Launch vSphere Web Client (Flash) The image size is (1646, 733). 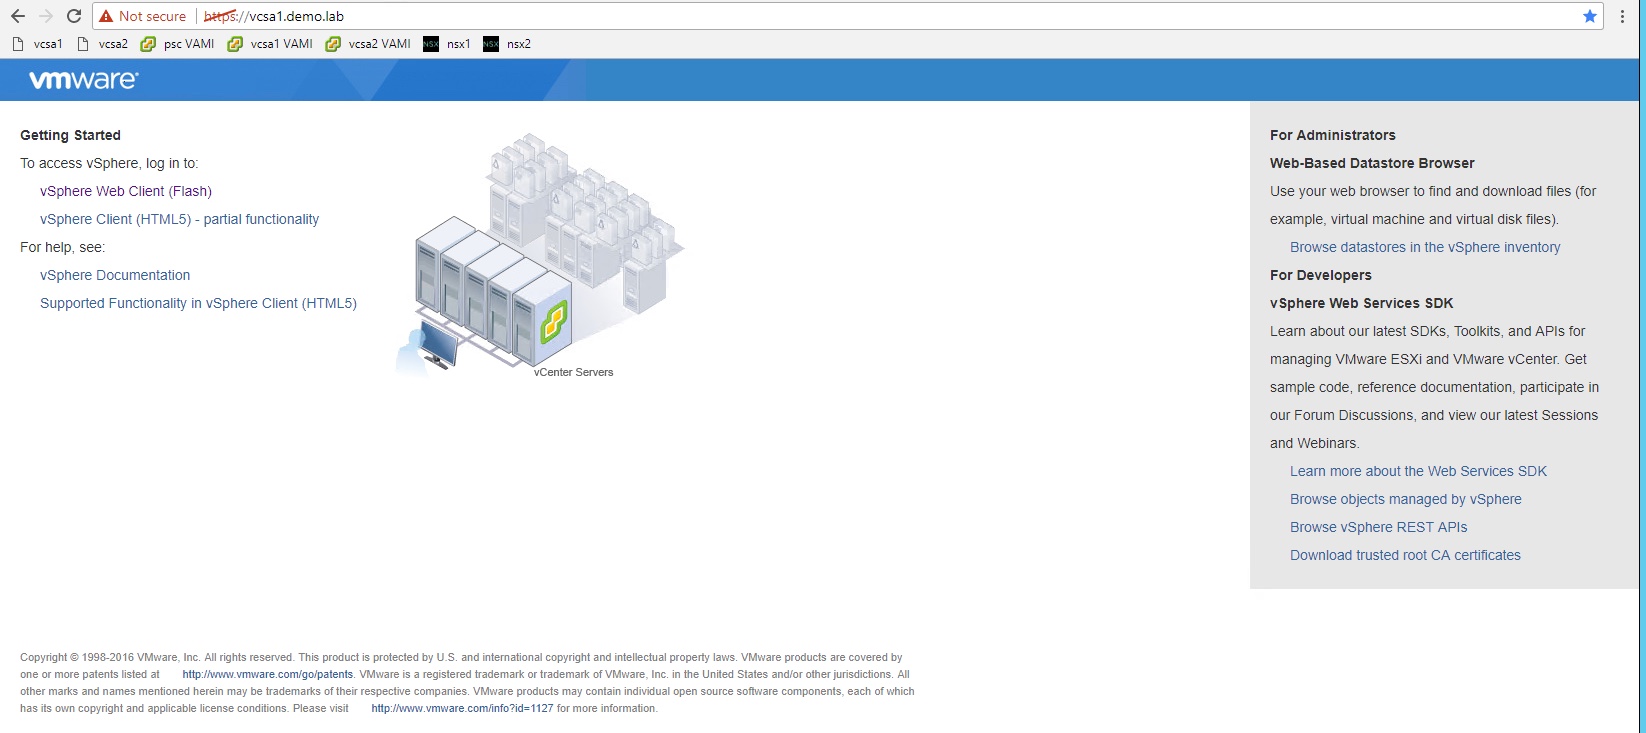click(126, 191)
